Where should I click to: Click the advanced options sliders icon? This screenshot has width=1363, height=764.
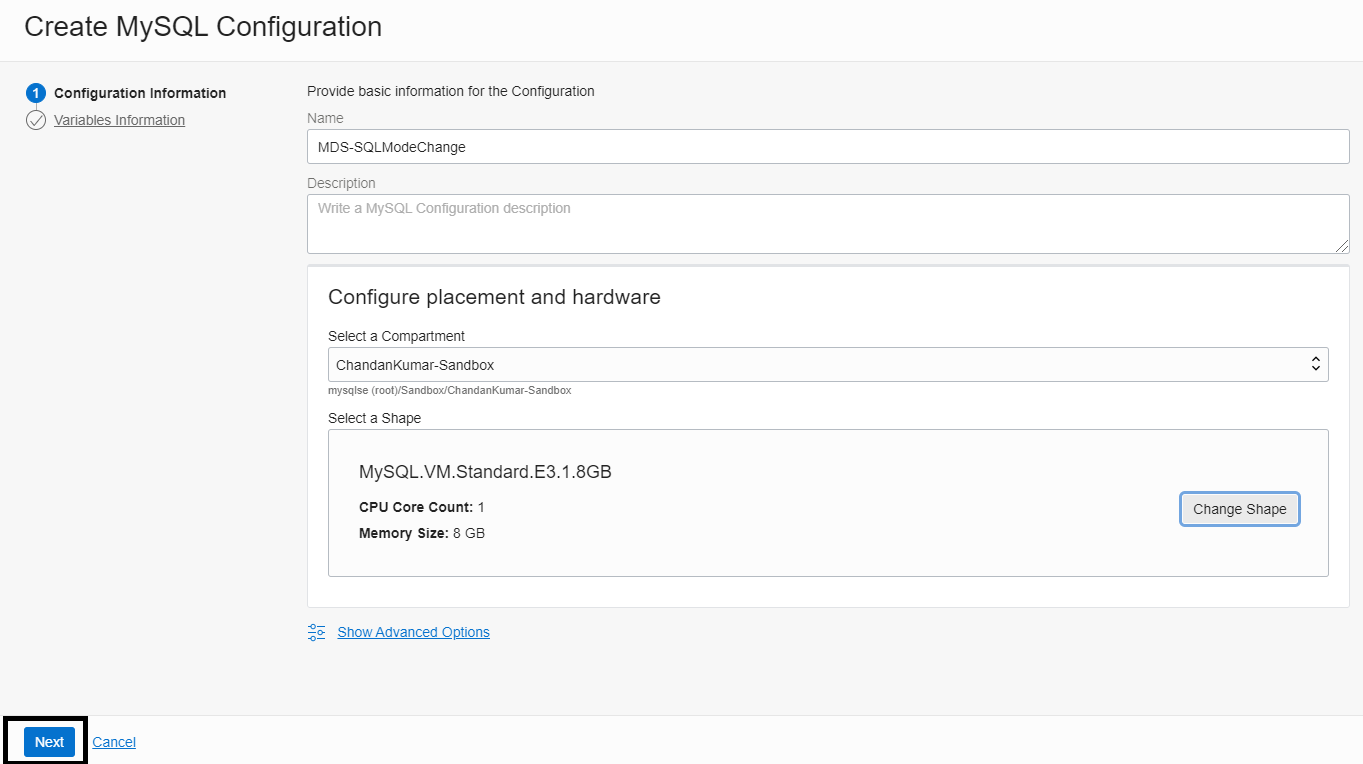pyautogui.click(x=317, y=632)
